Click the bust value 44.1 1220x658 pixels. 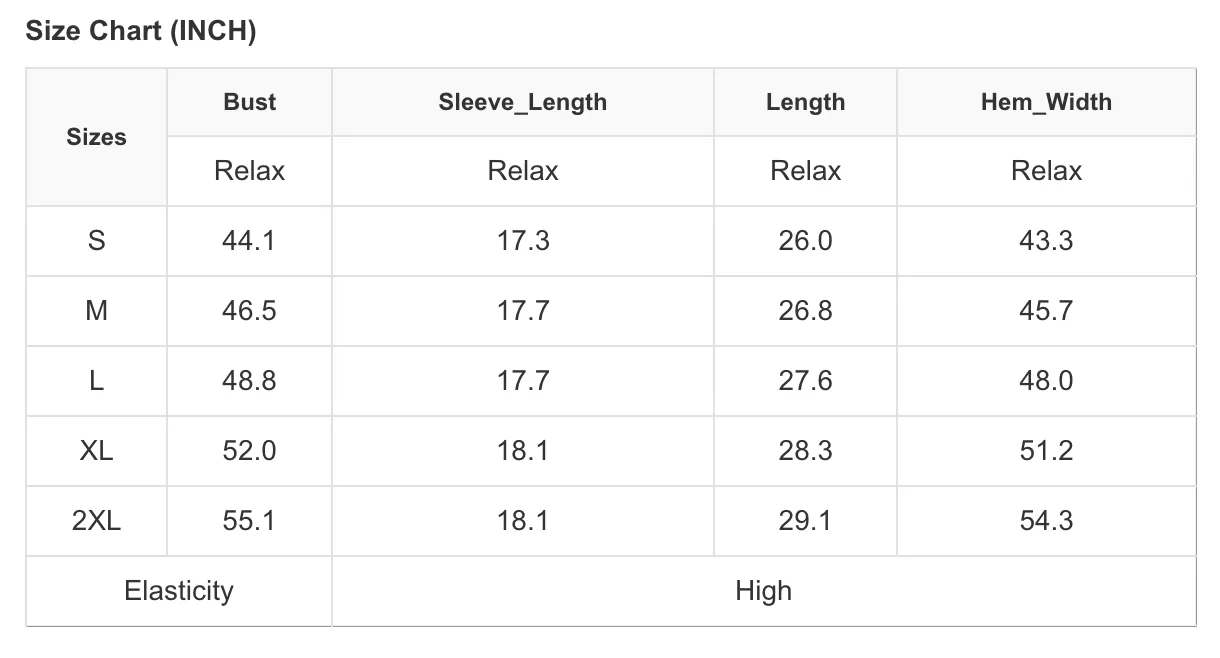[249, 241]
